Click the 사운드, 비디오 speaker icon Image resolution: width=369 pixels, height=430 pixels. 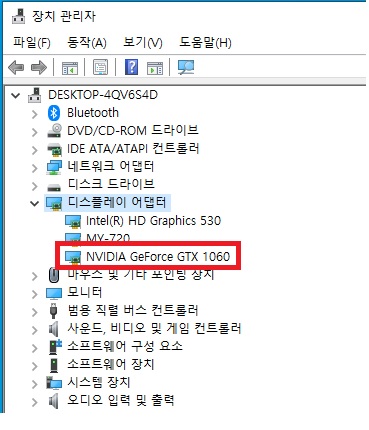pyautogui.click(x=53, y=329)
